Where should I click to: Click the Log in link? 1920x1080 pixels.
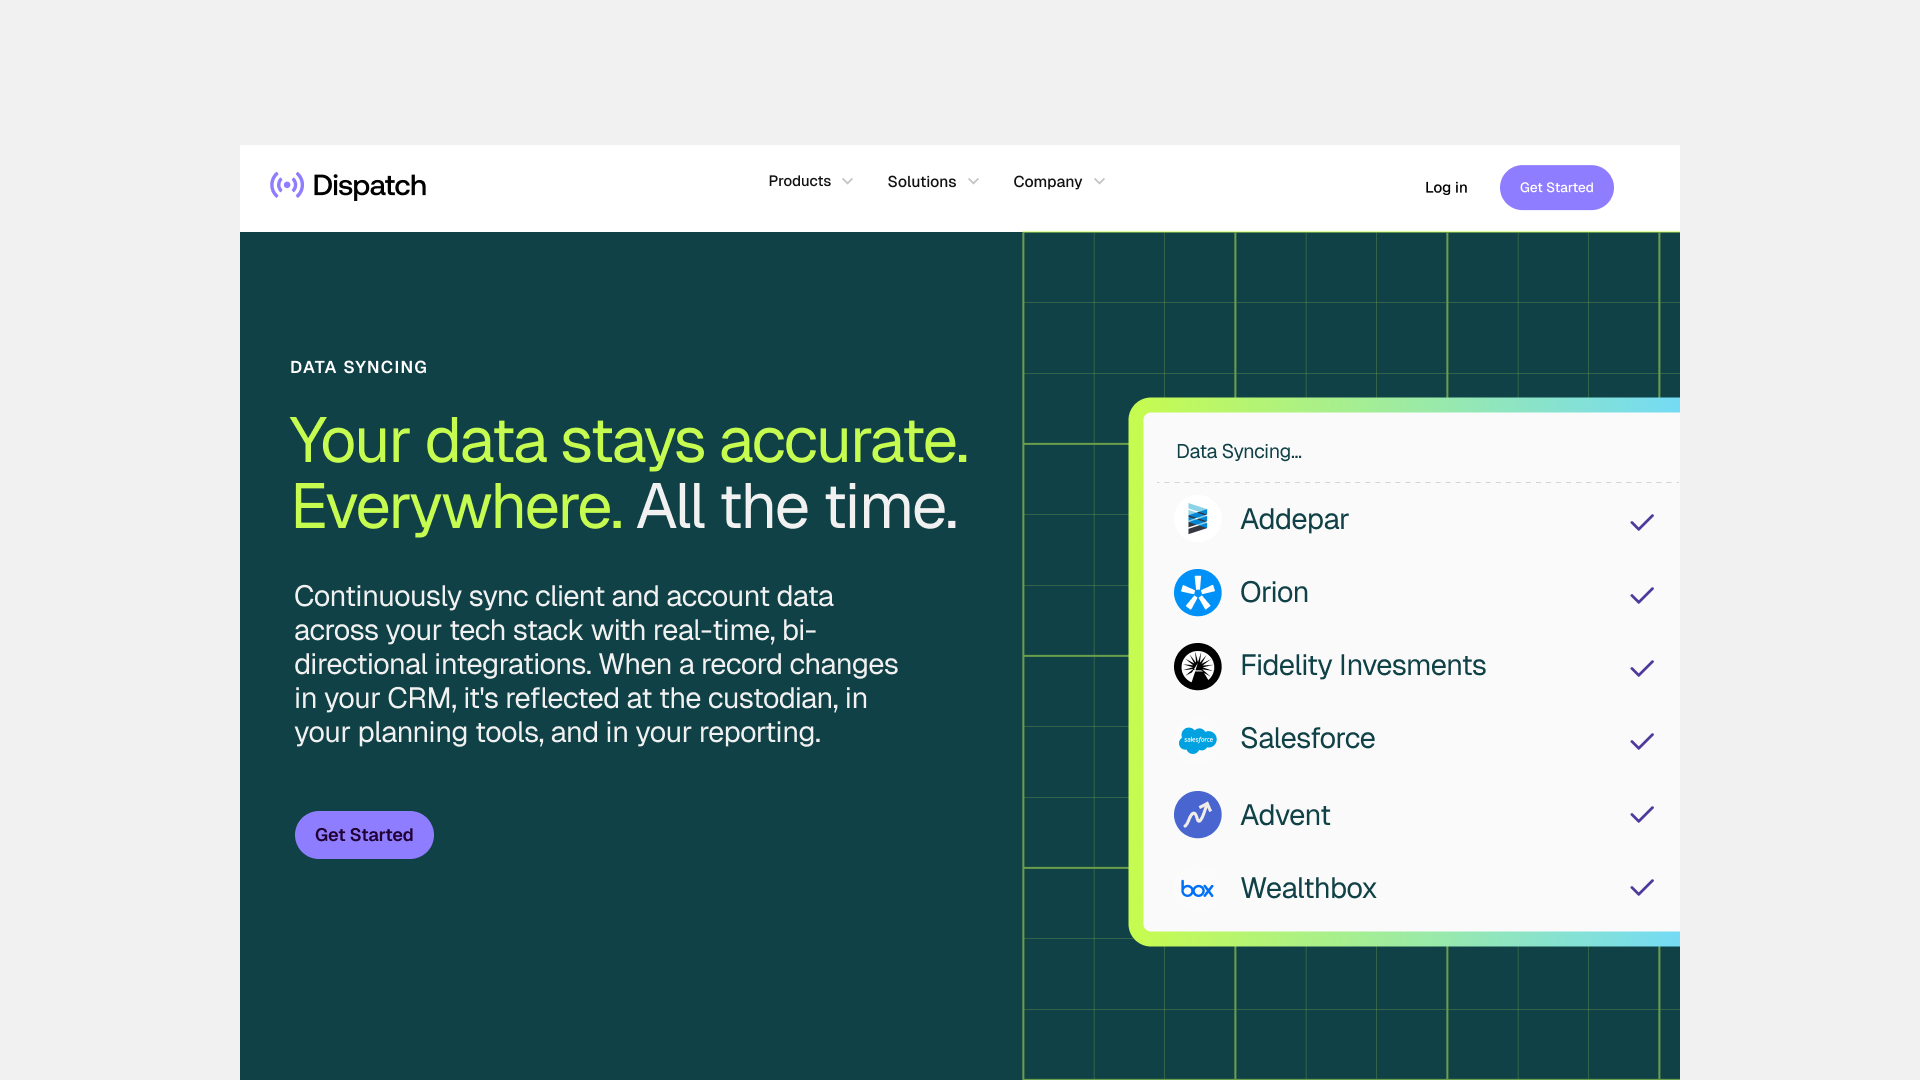coord(1446,187)
